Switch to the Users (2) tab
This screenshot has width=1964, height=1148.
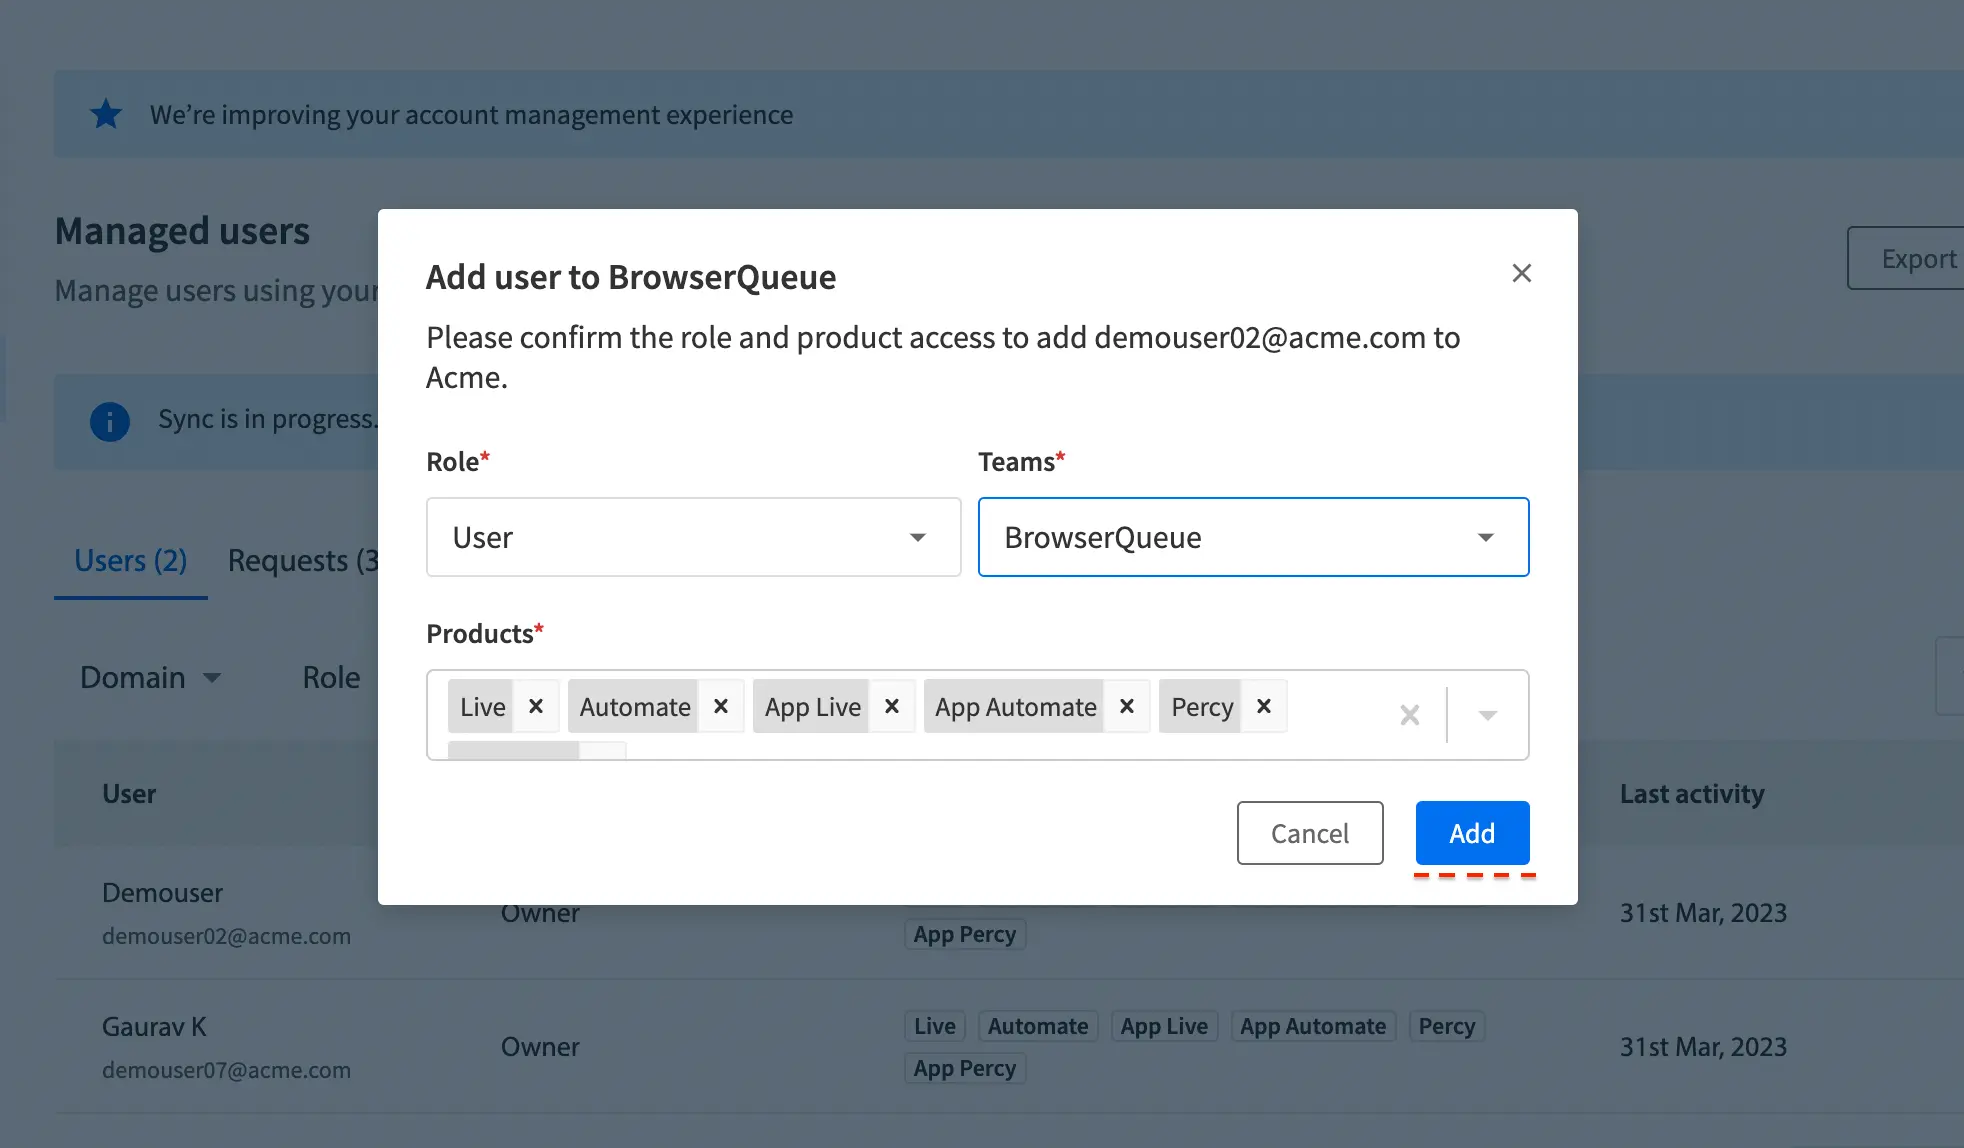click(131, 561)
